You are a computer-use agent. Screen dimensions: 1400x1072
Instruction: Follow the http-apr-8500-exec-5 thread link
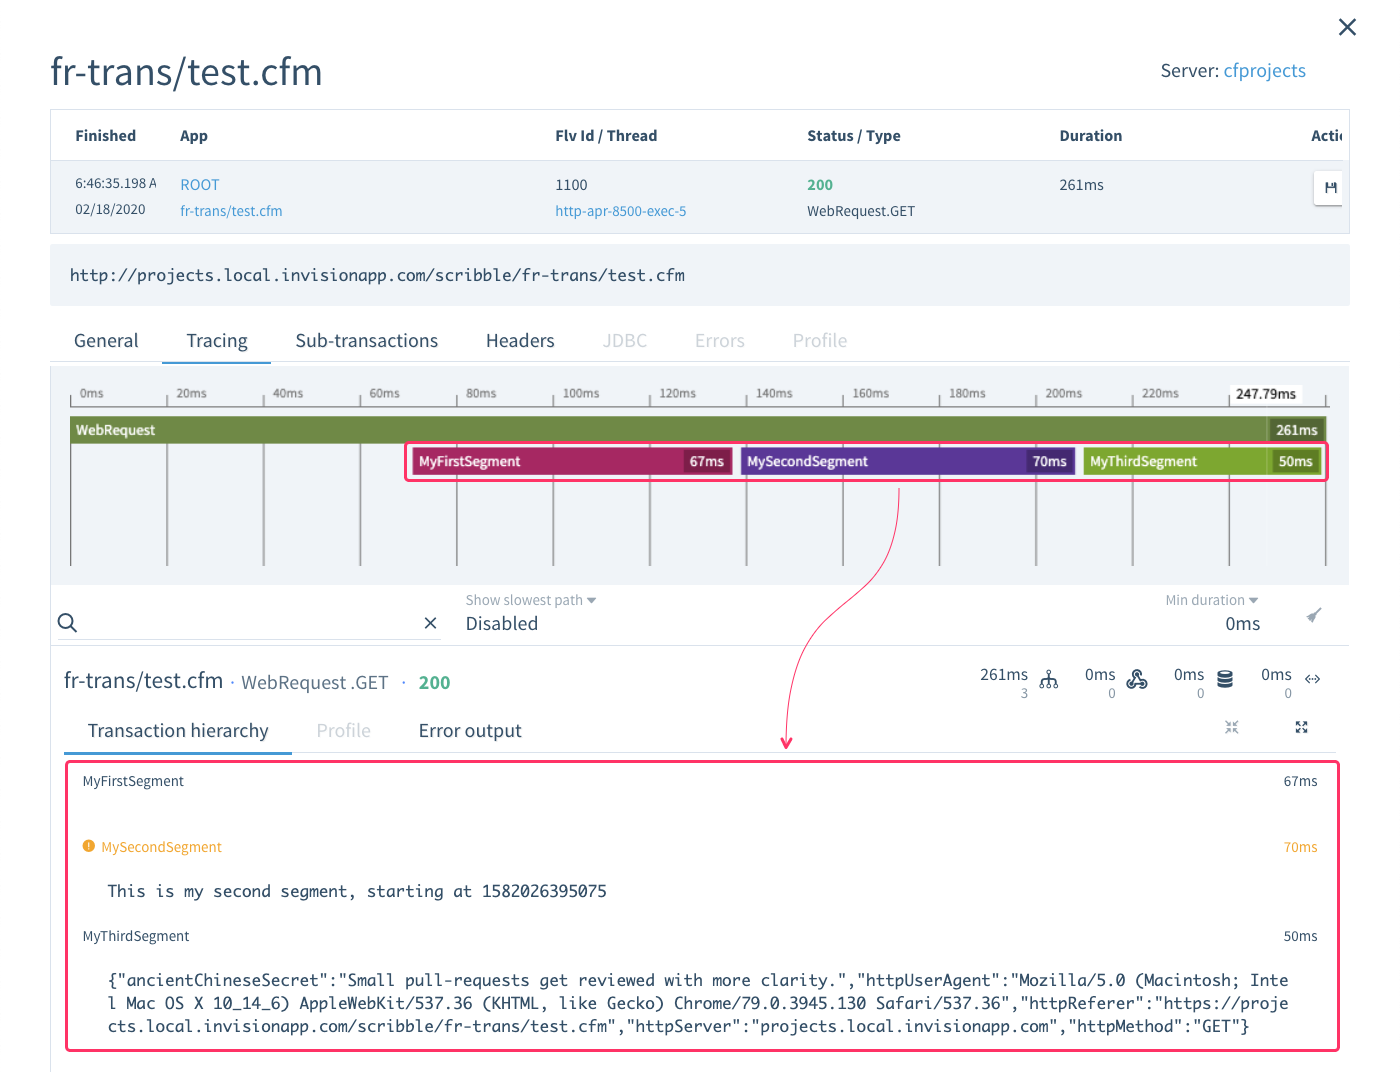[x=620, y=211]
